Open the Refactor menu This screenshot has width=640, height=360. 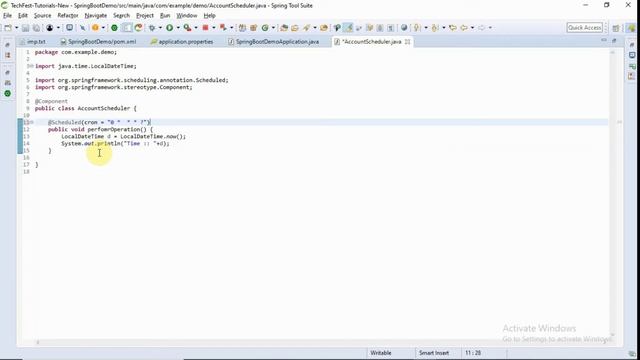click(68, 16)
